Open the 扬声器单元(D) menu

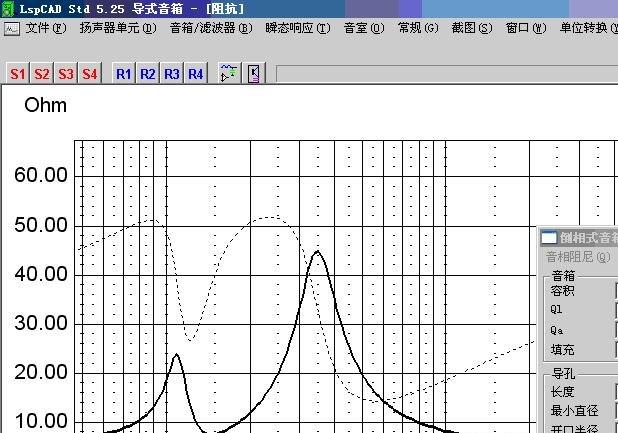[x=118, y=28]
